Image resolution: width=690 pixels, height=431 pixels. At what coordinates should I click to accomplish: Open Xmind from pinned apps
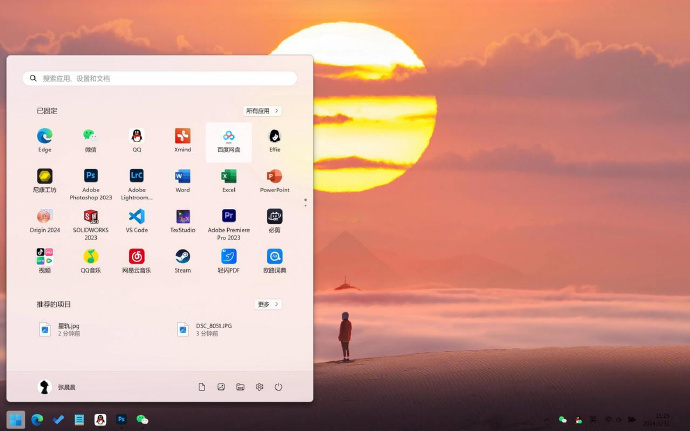click(x=183, y=136)
